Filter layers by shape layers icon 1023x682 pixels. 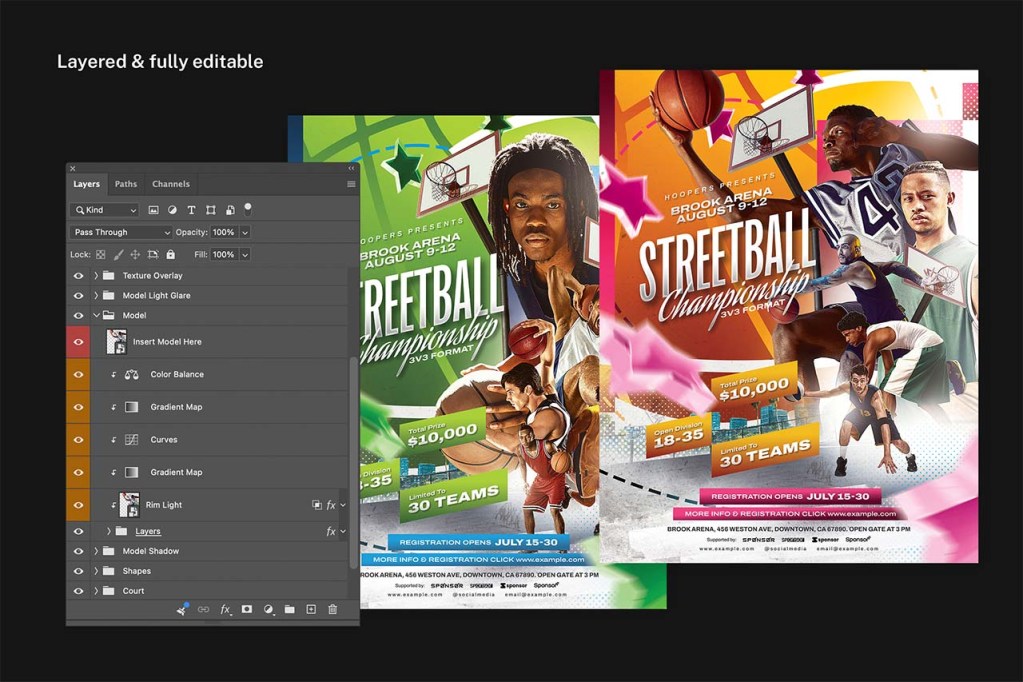pyautogui.click(x=211, y=210)
